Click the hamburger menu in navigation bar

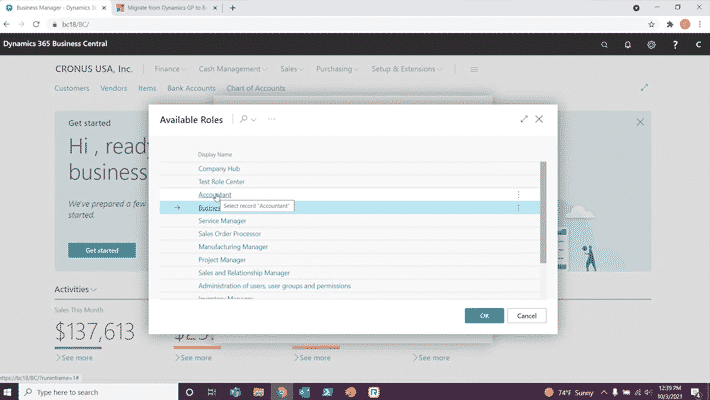tap(474, 69)
